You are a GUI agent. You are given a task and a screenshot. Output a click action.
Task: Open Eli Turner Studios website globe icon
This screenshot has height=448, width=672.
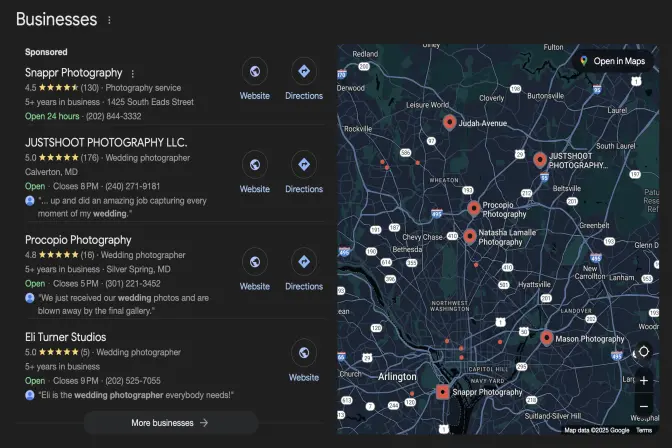pos(304,353)
